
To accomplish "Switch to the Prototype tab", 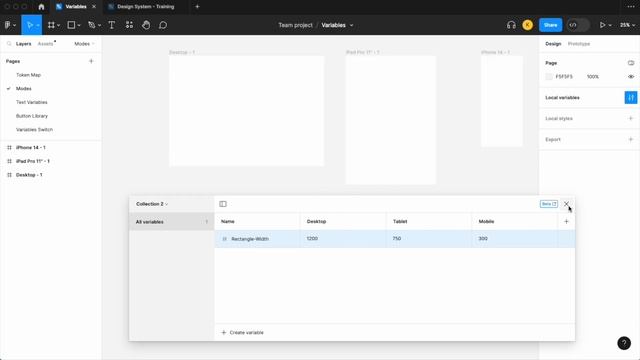I will [579, 44].
